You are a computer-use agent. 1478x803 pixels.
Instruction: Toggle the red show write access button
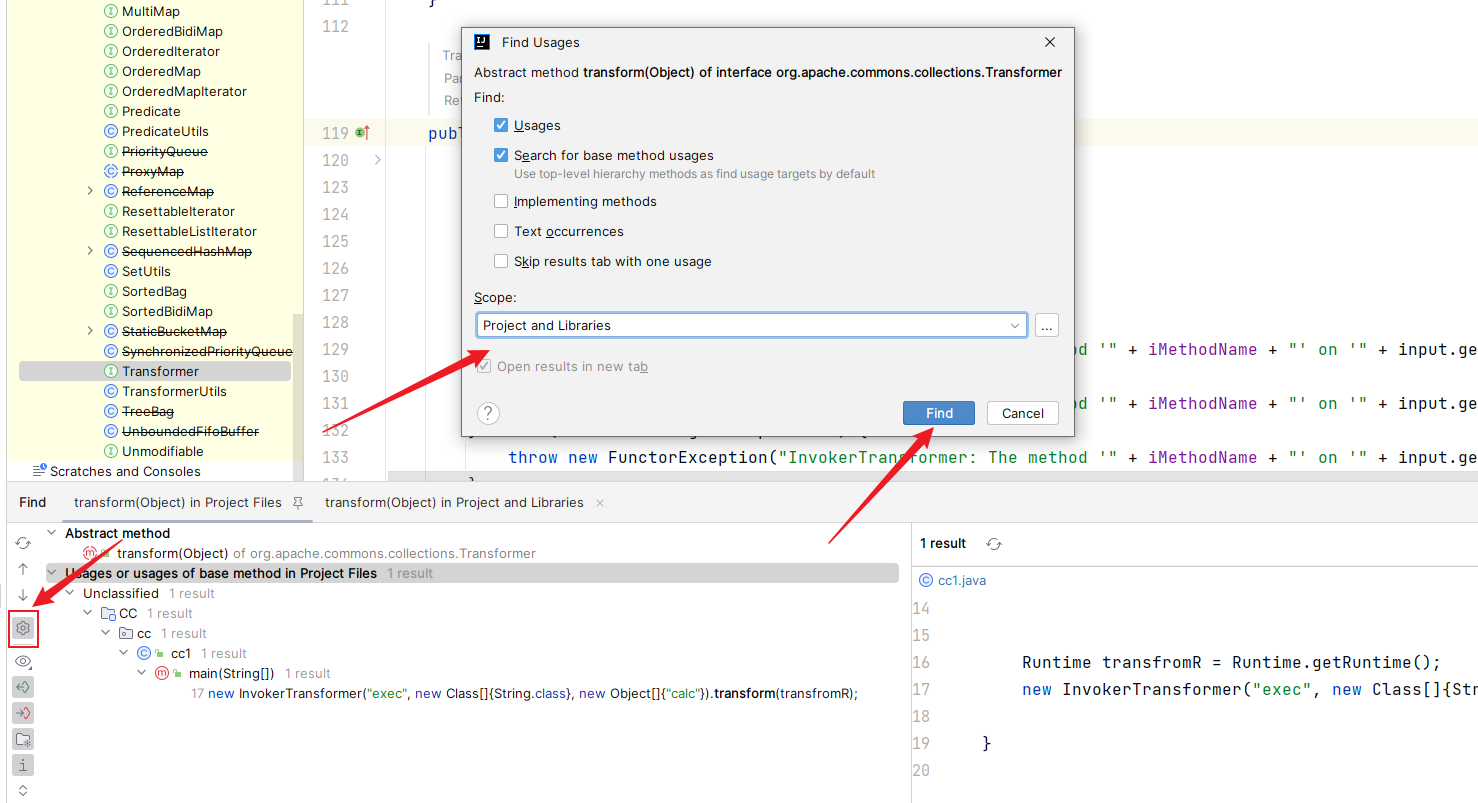23,713
